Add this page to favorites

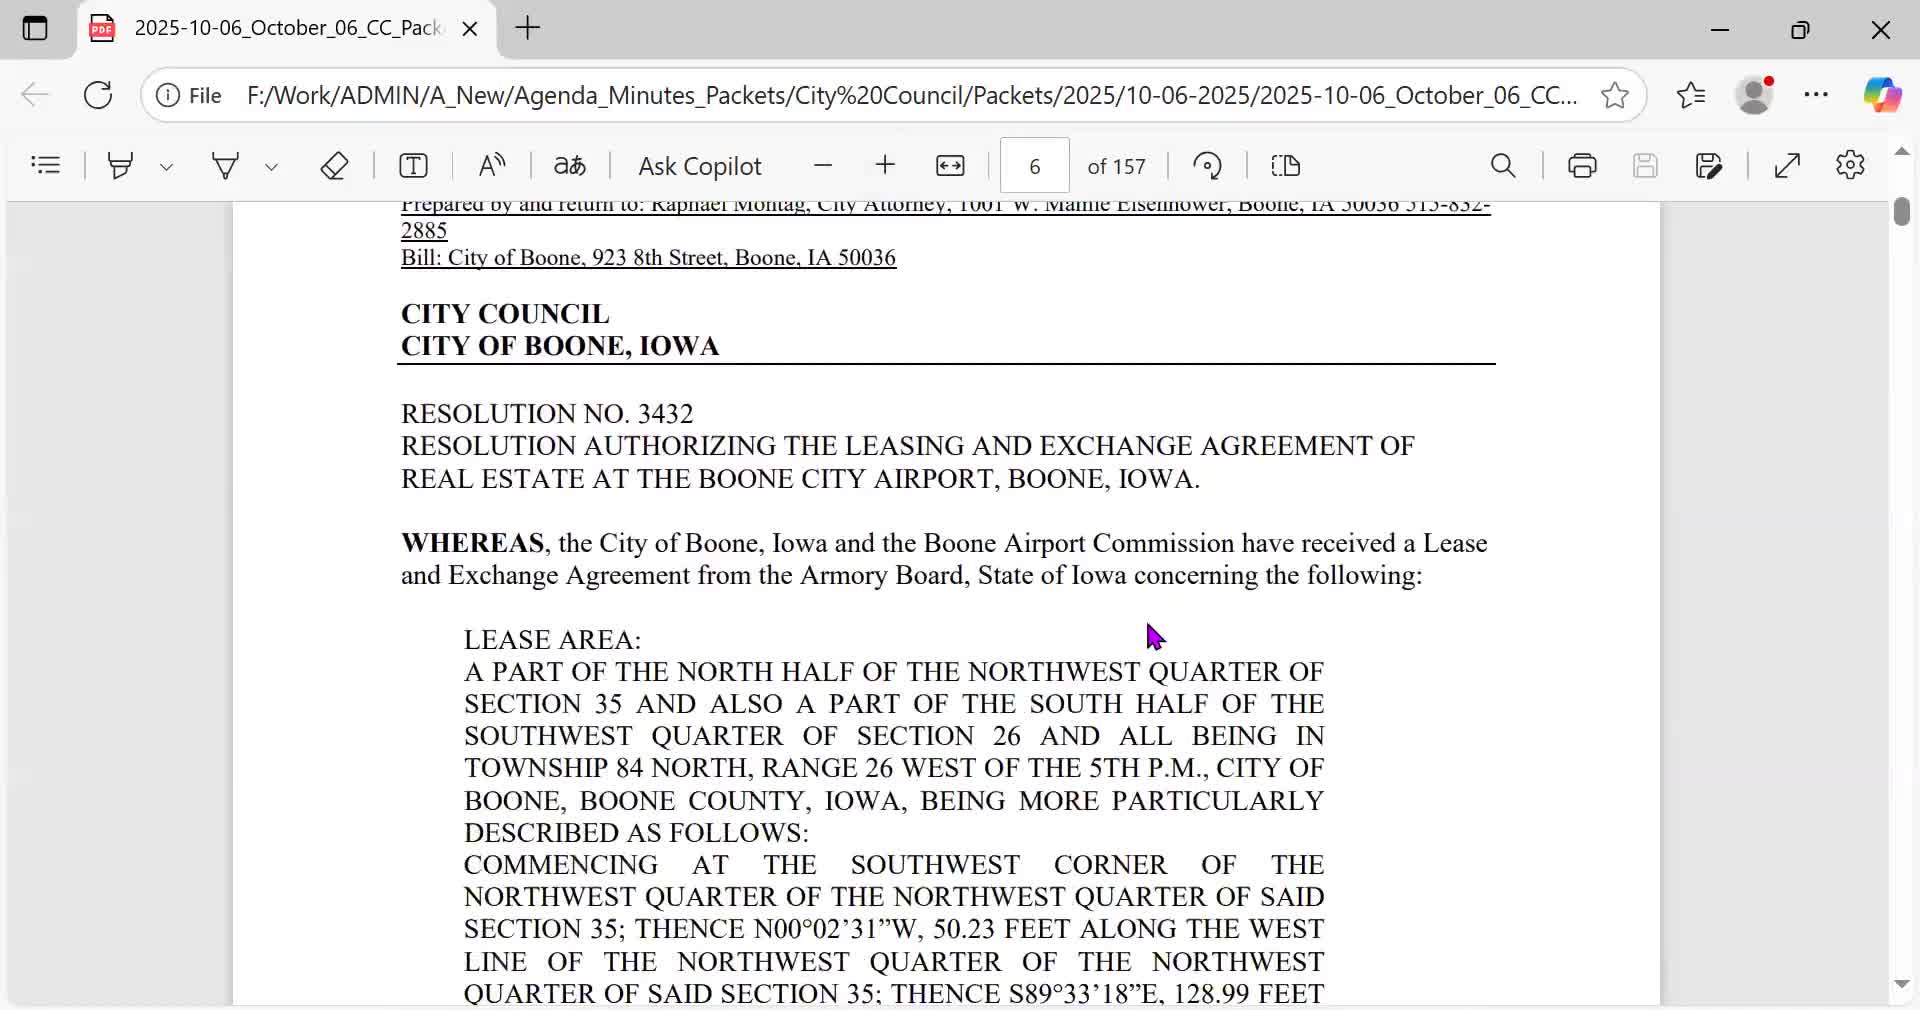[1615, 95]
